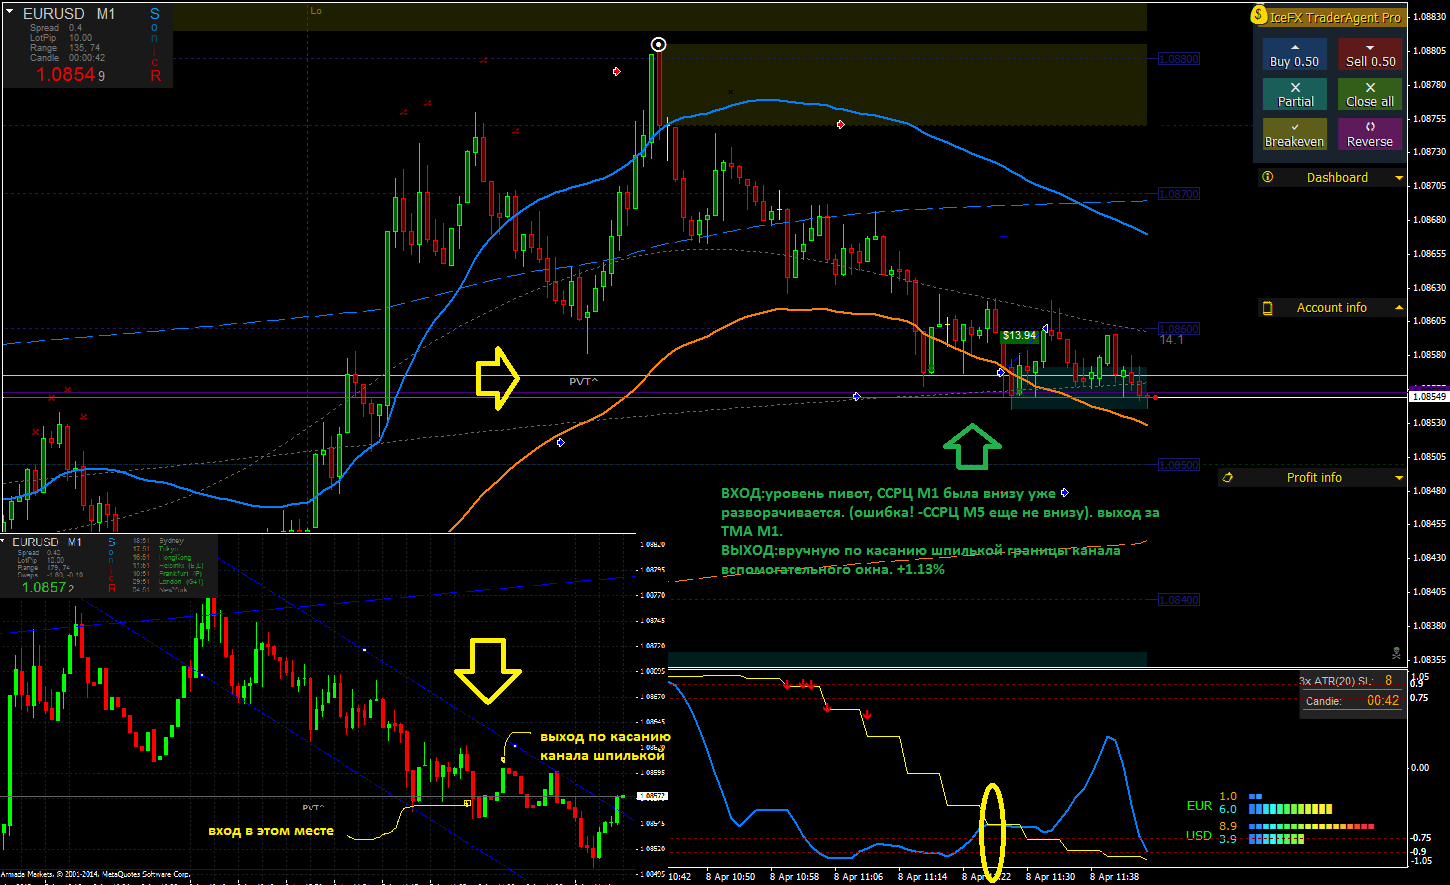This screenshot has width=1450, height=885.
Task: Click the LotPip 10.00 readout
Action: [61, 38]
